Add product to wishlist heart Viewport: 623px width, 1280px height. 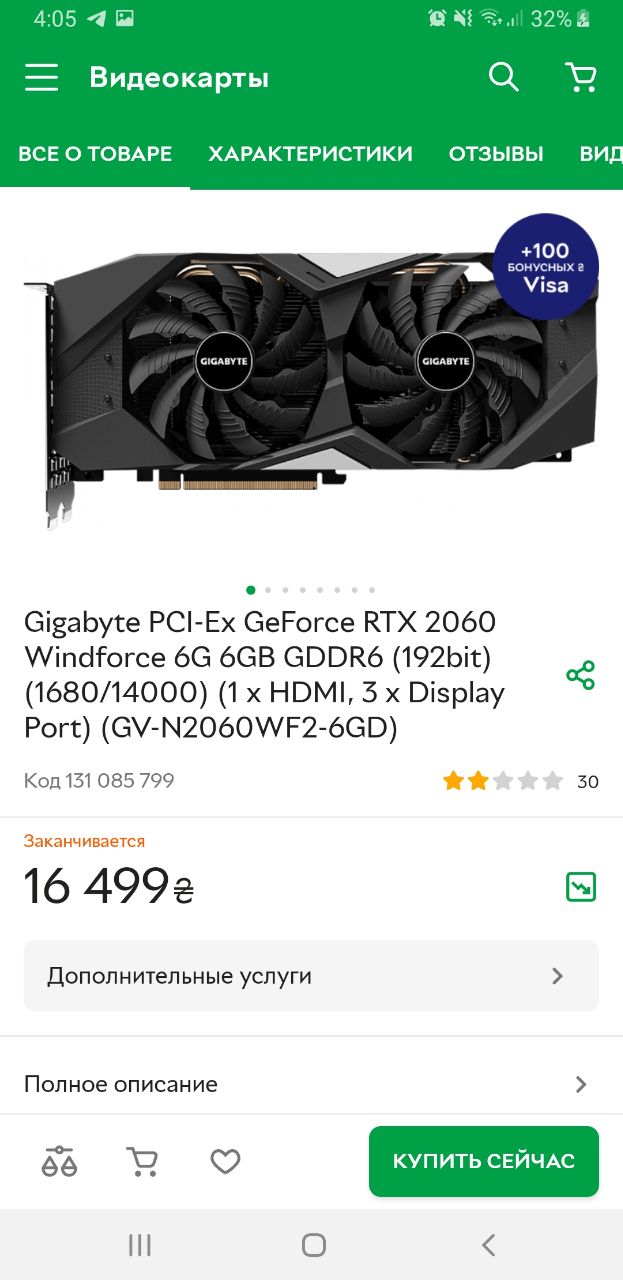225,1161
